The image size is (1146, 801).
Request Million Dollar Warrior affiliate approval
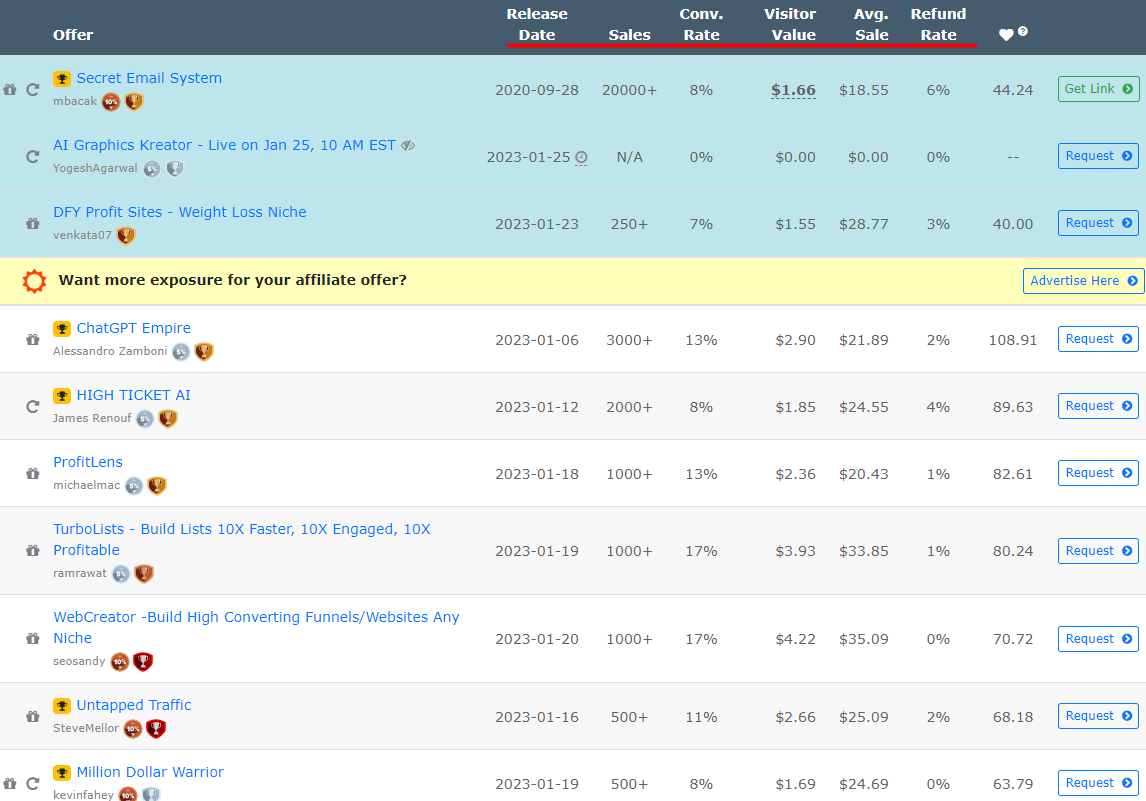1098,783
